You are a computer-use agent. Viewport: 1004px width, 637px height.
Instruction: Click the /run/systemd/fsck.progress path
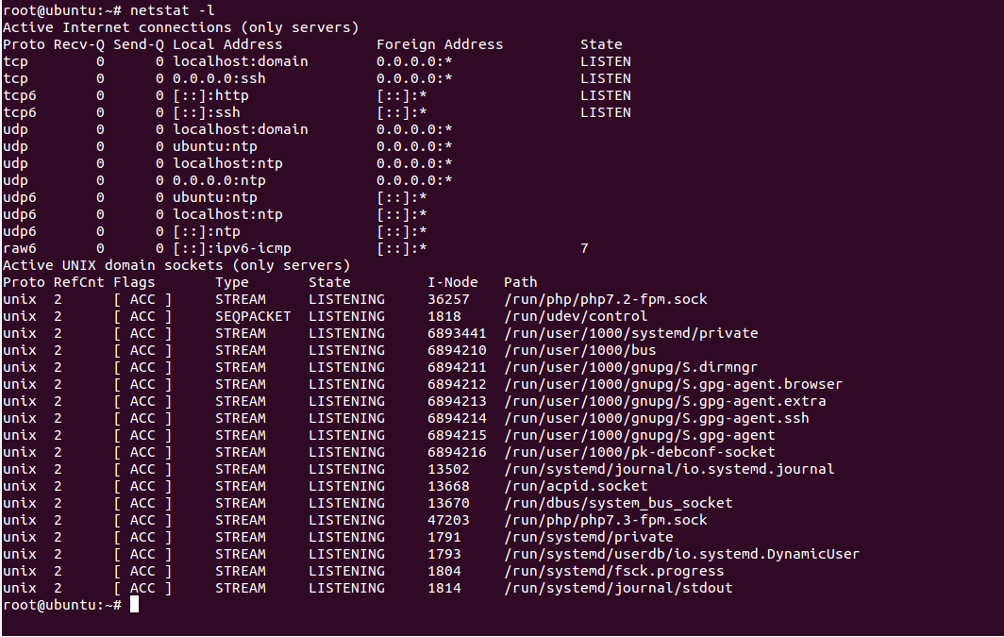tap(613, 571)
